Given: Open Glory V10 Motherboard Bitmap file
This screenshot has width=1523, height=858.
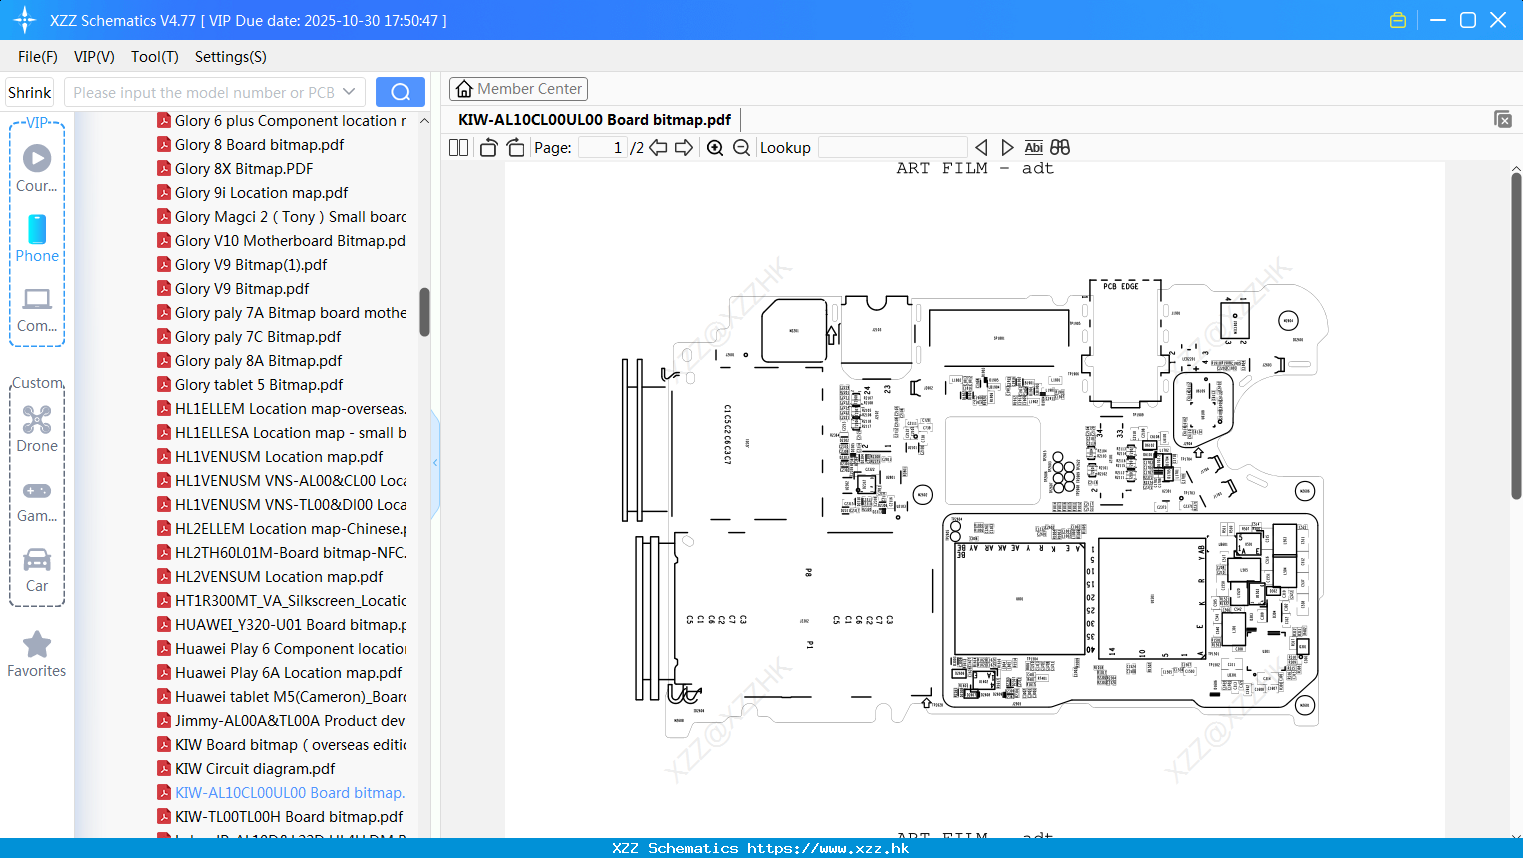Looking at the screenshot, I should point(282,240).
